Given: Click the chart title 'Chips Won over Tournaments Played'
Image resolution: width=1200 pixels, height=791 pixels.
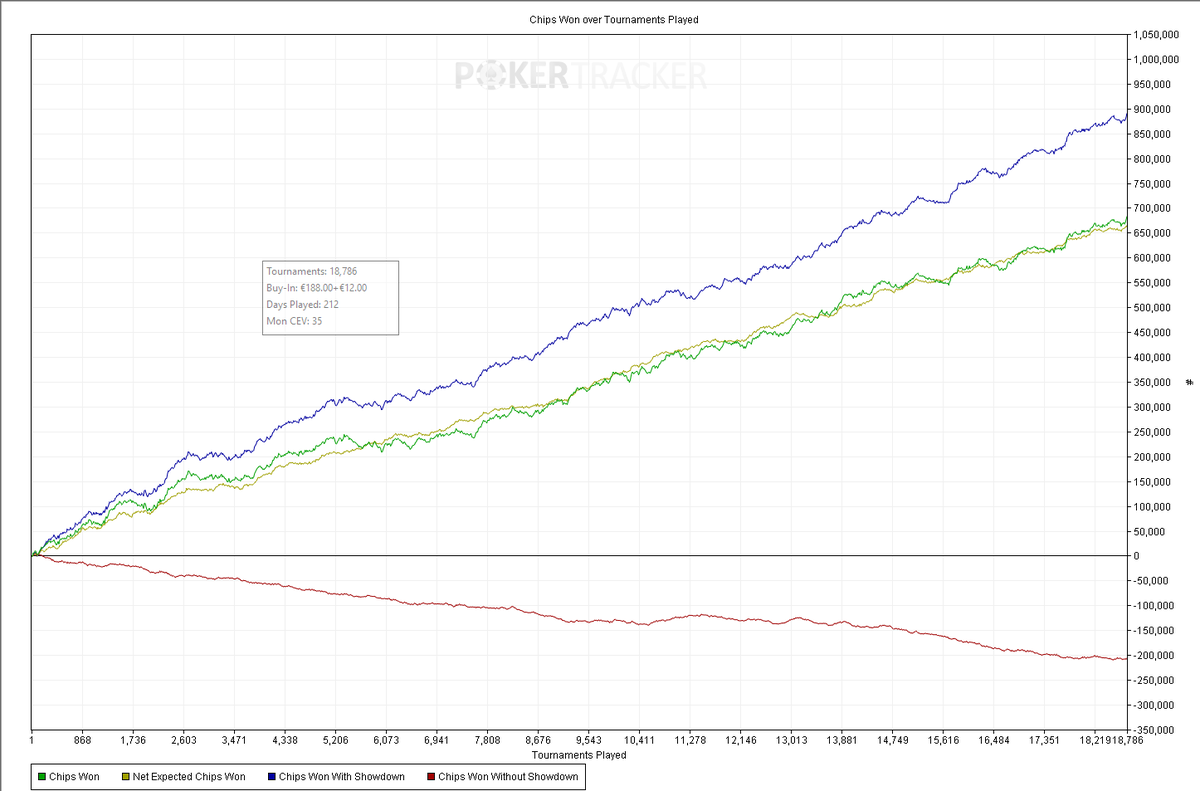Looking at the screenshot, I should coord(613,19).
